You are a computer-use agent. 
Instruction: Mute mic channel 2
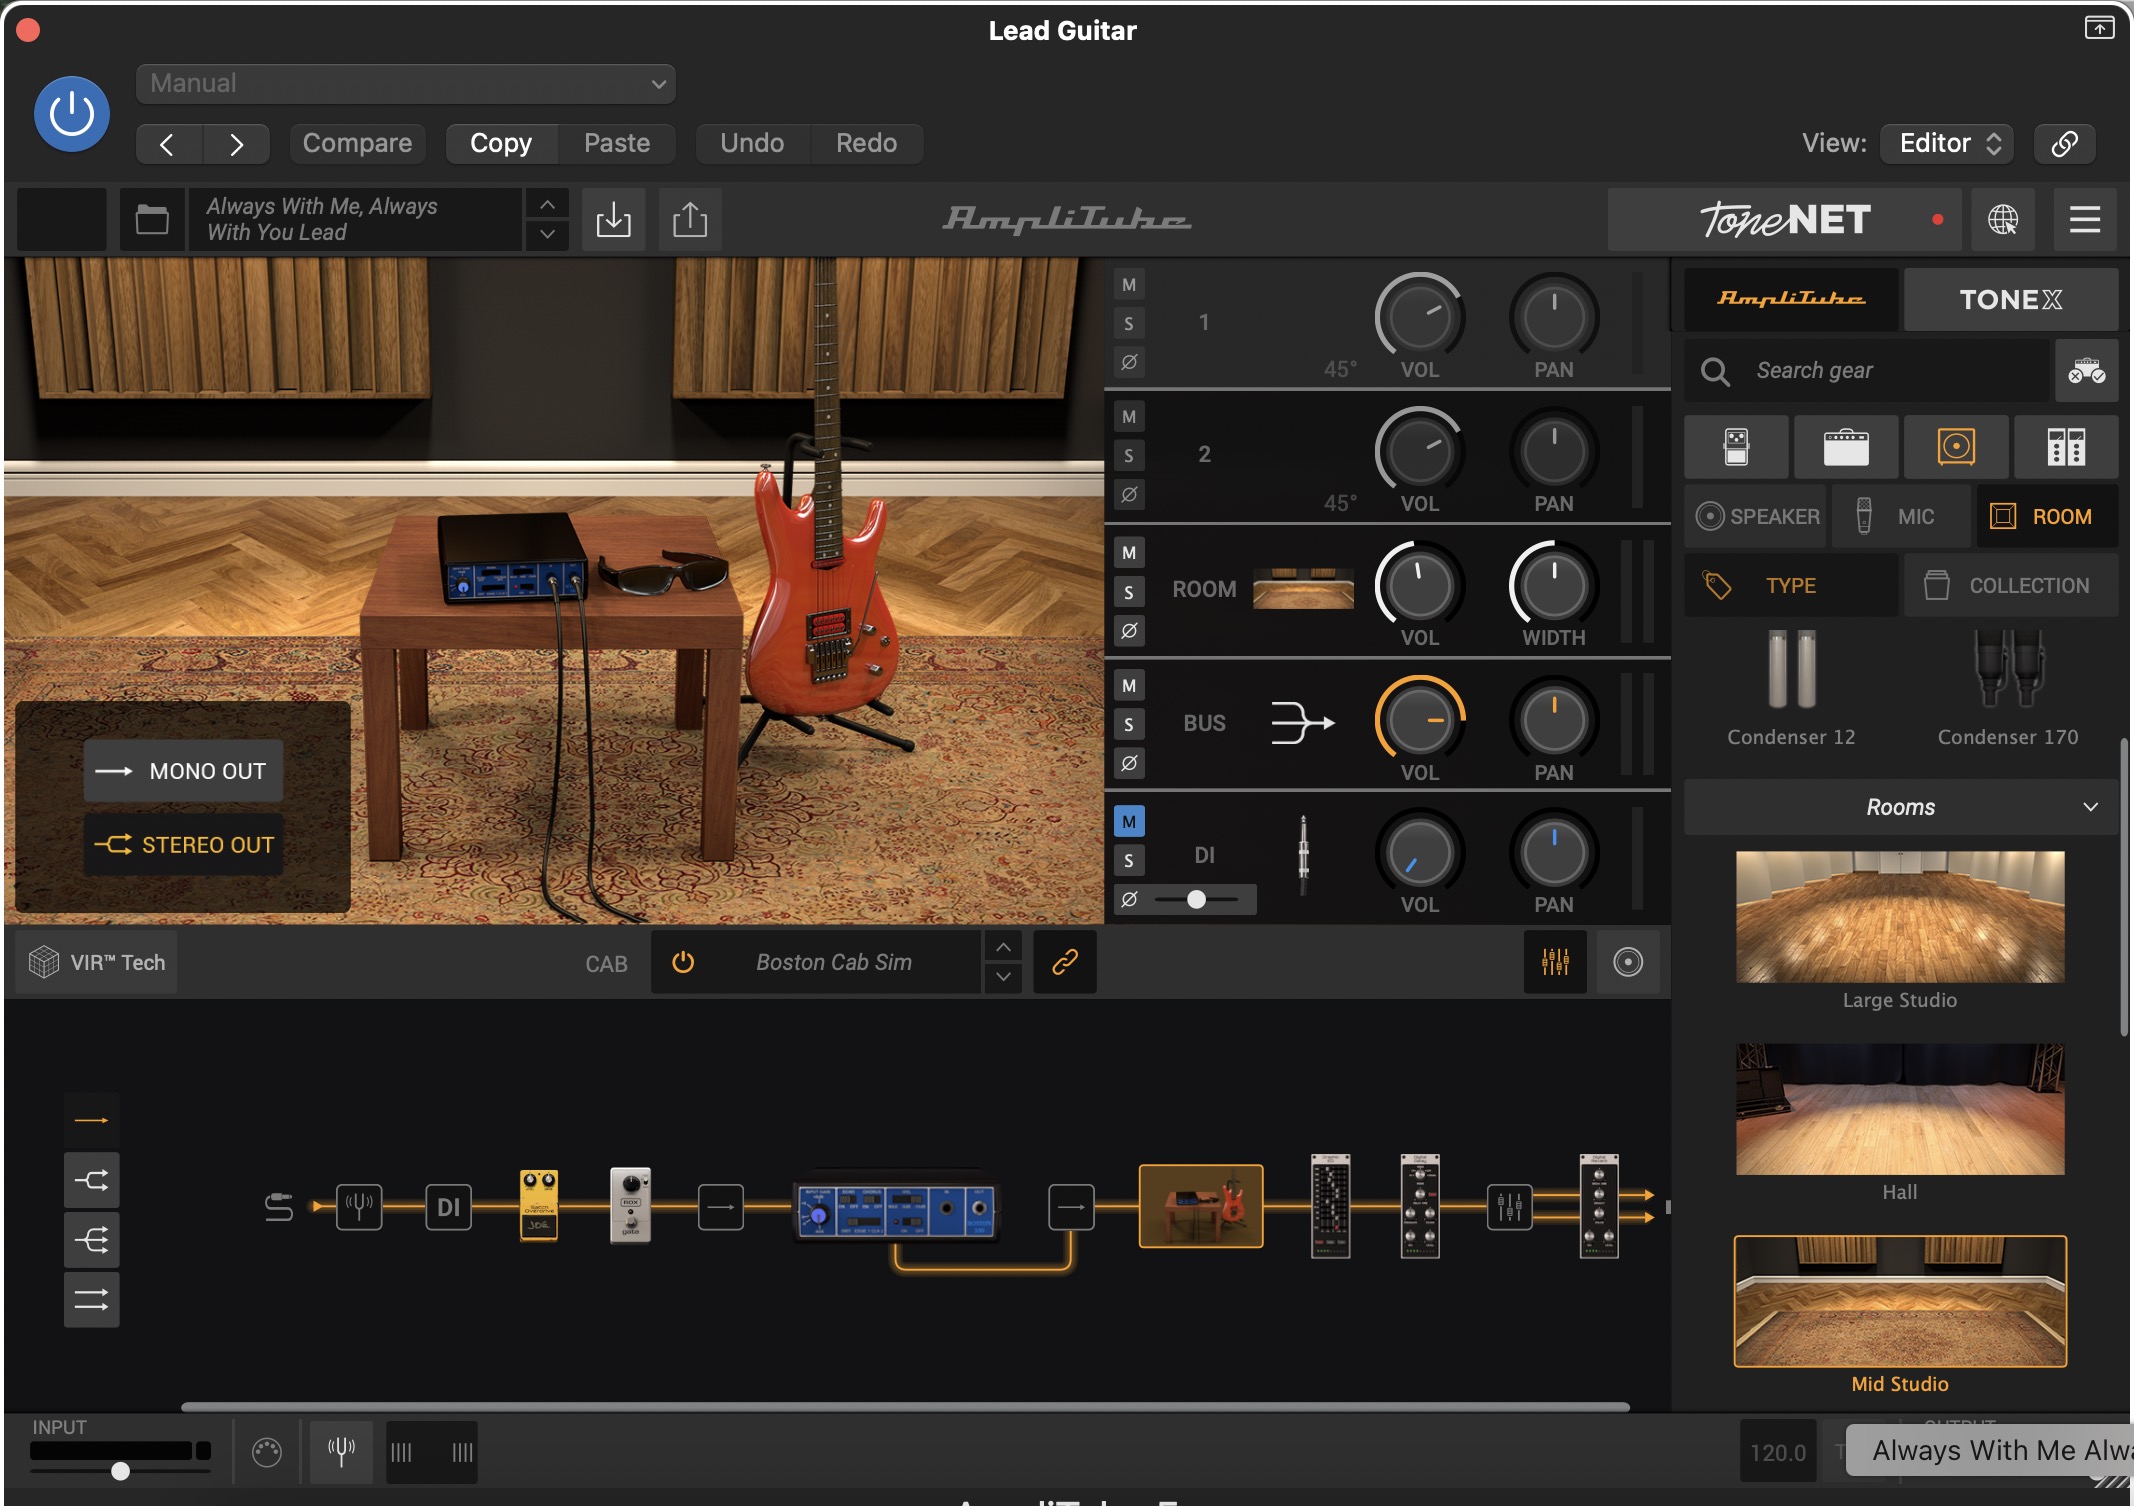point(1129,417)
